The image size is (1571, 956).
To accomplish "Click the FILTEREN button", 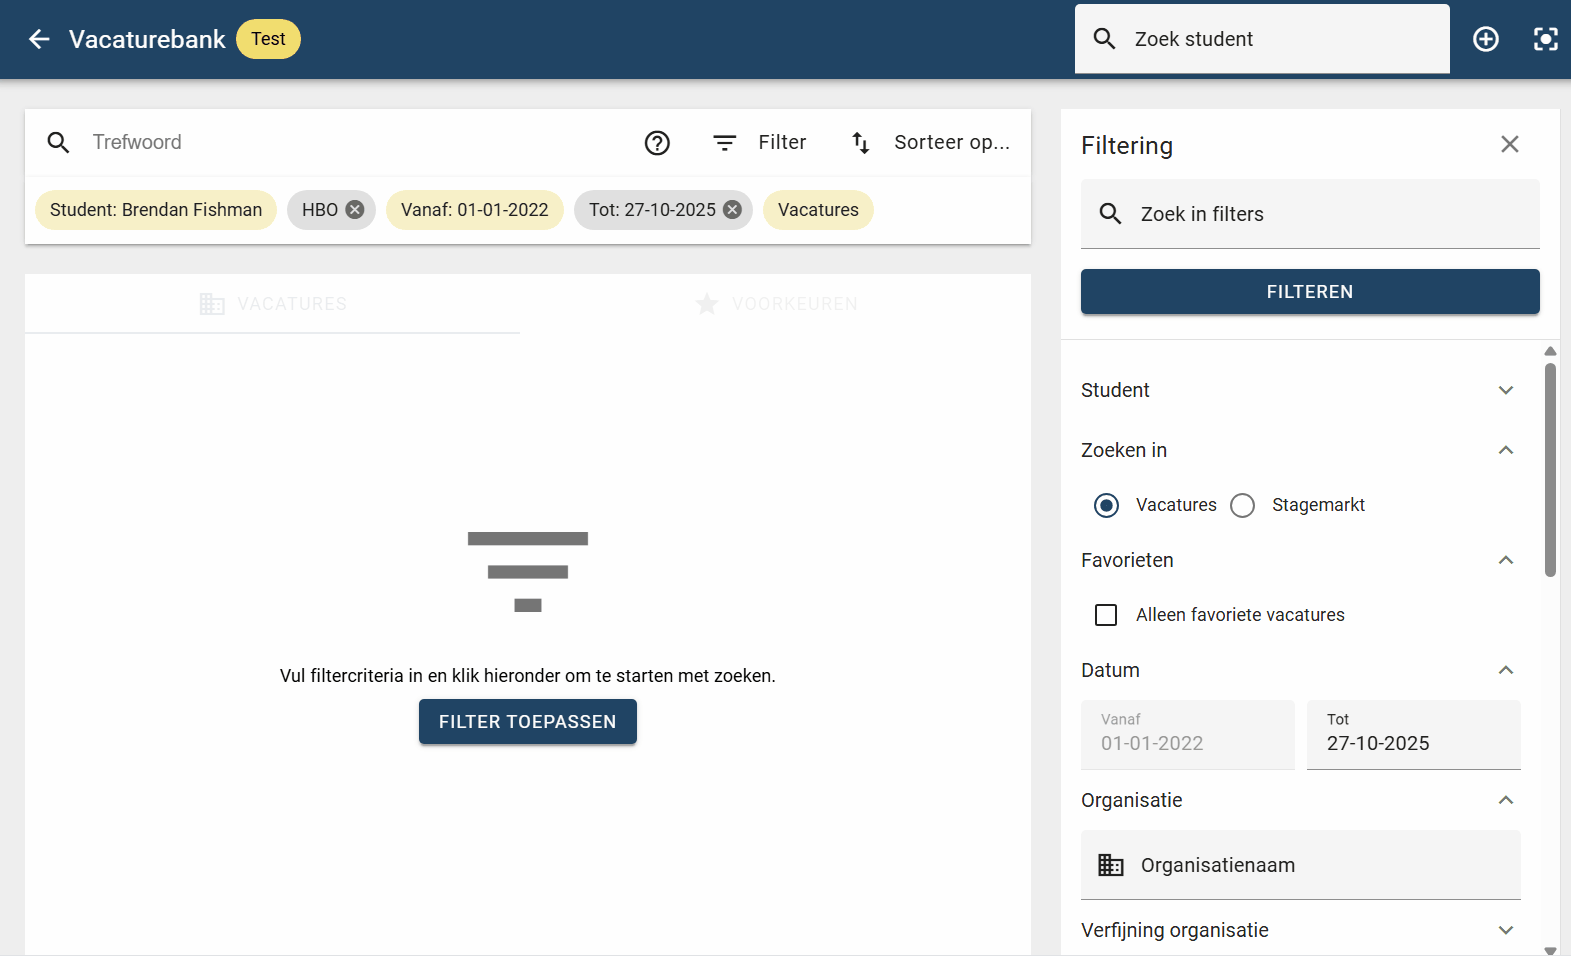I will (x=1310, y=292).
